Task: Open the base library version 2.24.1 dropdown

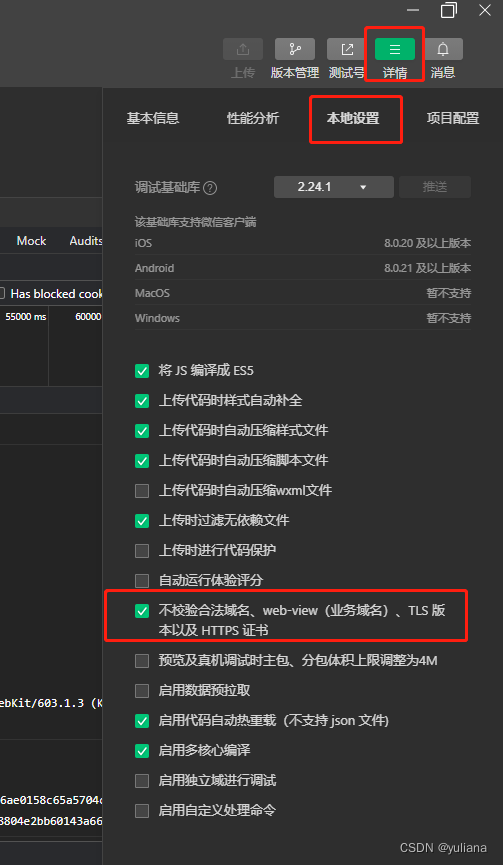Action: 334,187
